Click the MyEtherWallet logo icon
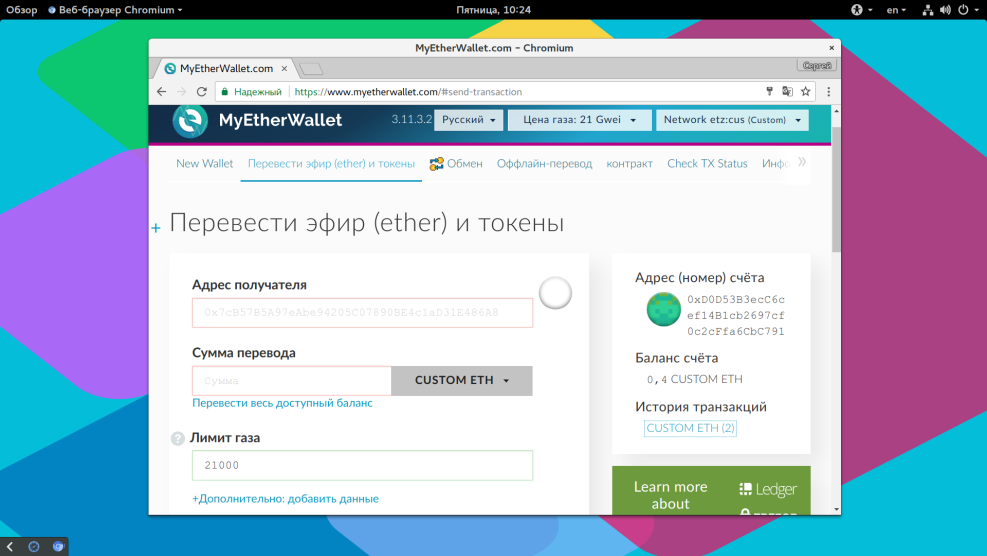Image resolution: width=987 pixels, height=556 pixels. point(190,120)
